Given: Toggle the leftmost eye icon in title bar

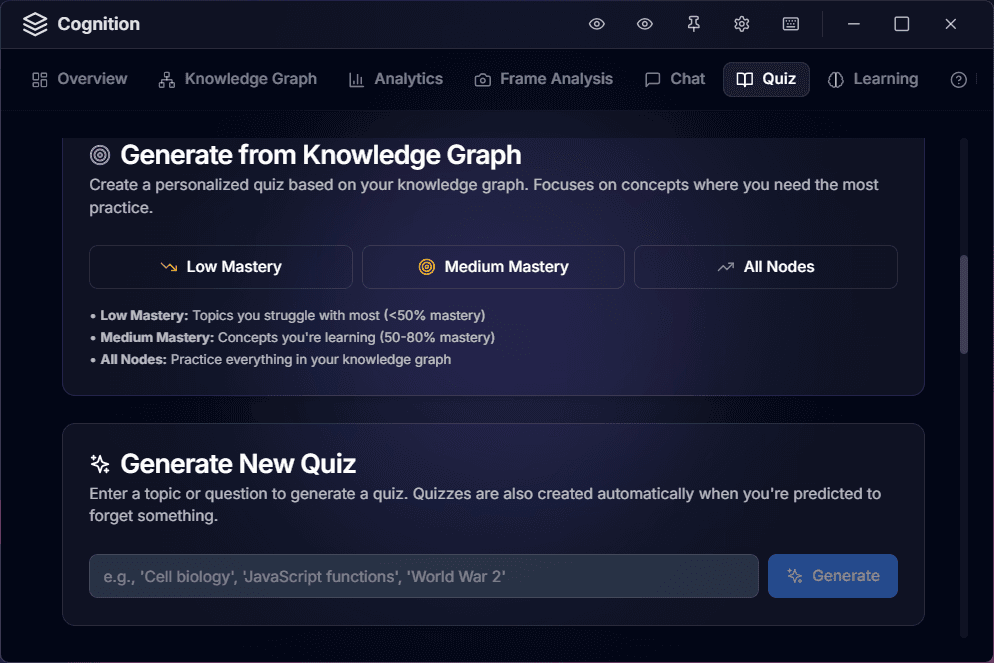Looking at the screenshot, I should click(597, 24).
